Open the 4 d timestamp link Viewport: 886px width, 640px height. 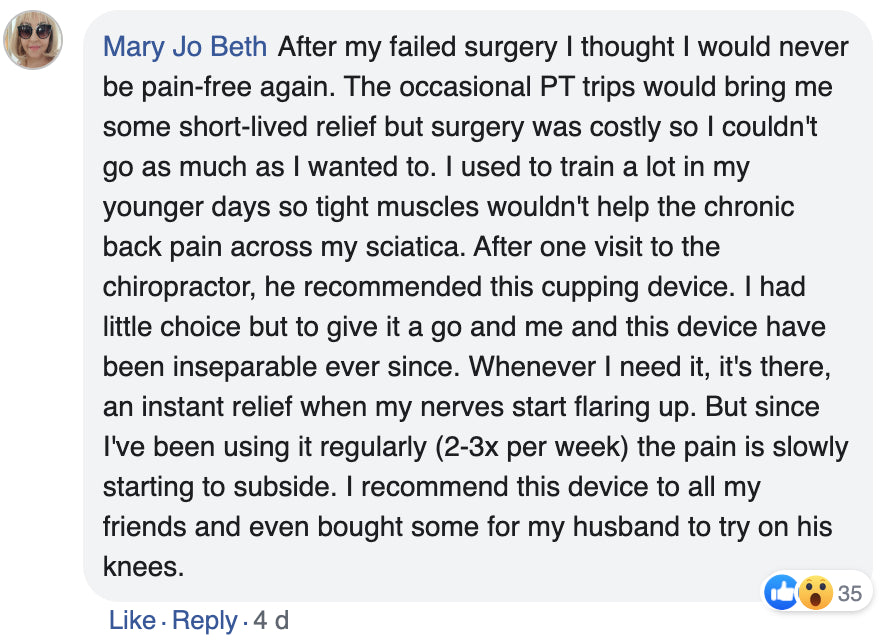[271, 620]
